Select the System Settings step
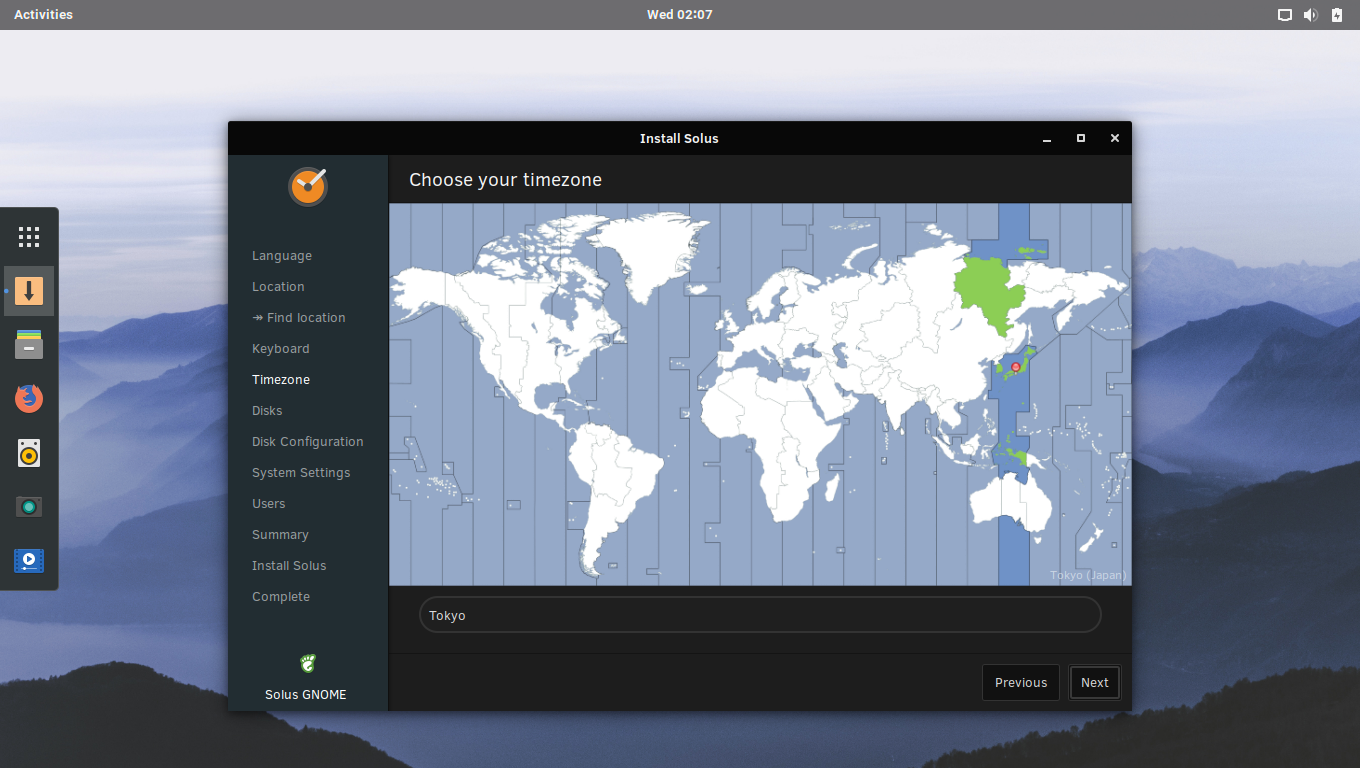Image resolution: width=1360 pixels, height=768 pixels. click(301, 473)
